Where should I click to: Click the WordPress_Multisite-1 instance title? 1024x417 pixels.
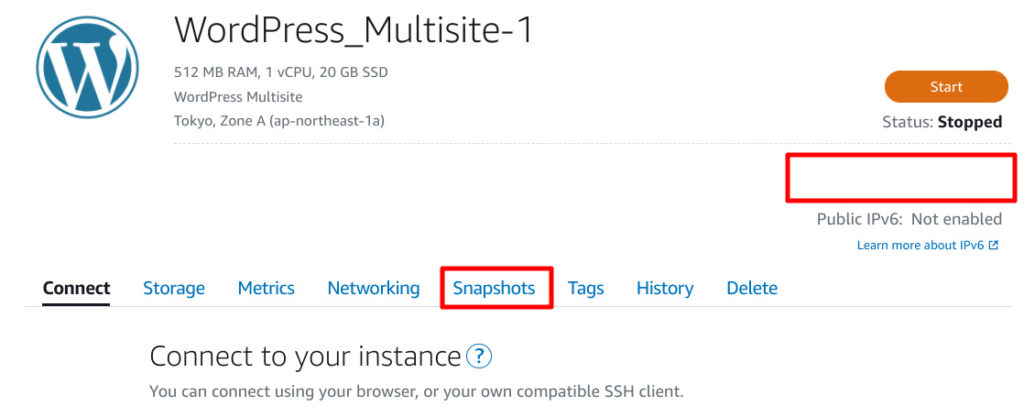pos(353,30)
